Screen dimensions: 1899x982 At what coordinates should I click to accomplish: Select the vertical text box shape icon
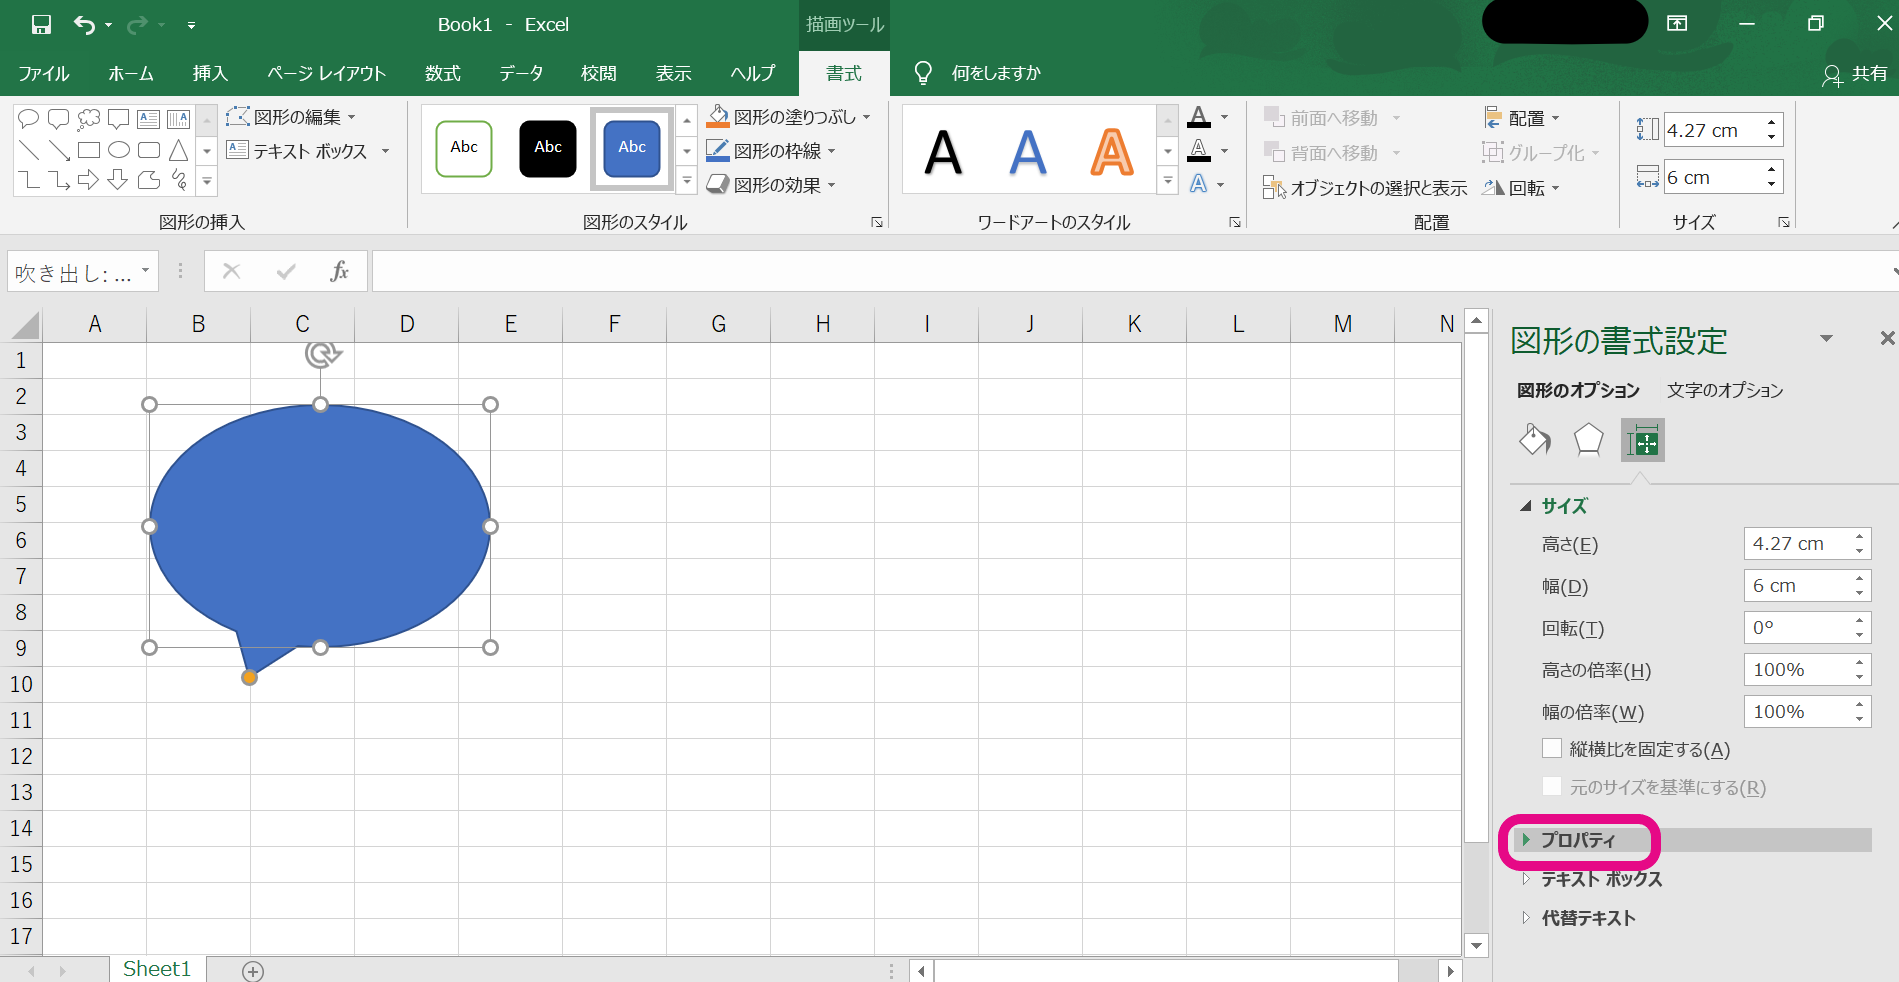point(179,119)
